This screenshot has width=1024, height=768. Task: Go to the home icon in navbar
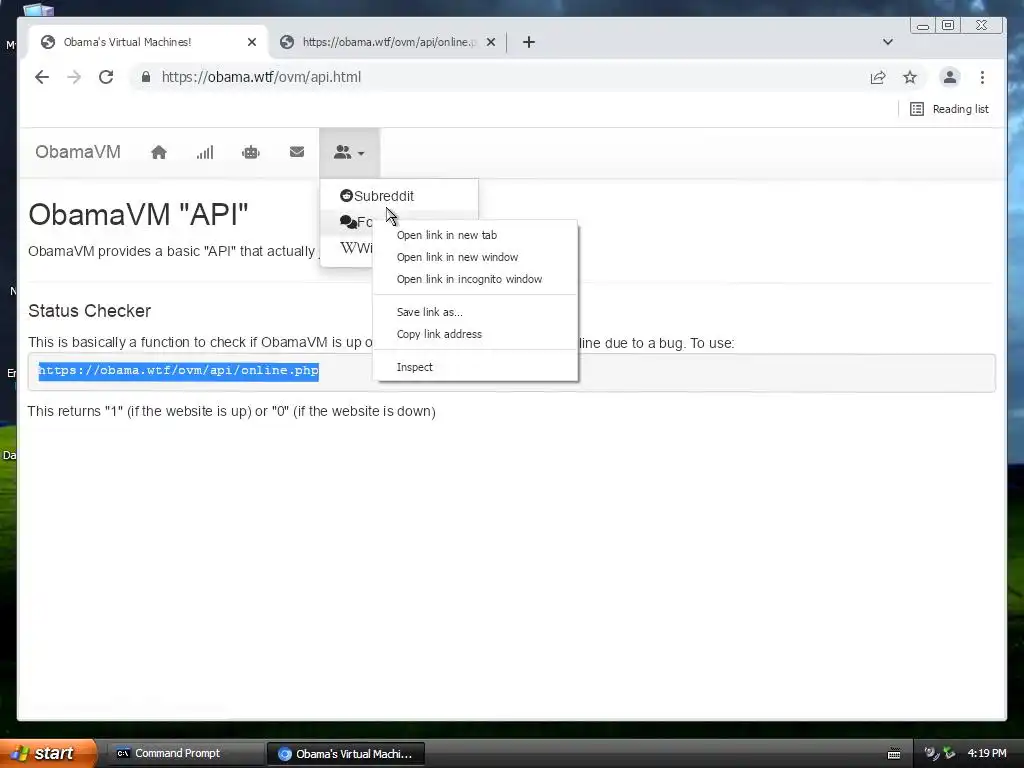pos(159,152)
